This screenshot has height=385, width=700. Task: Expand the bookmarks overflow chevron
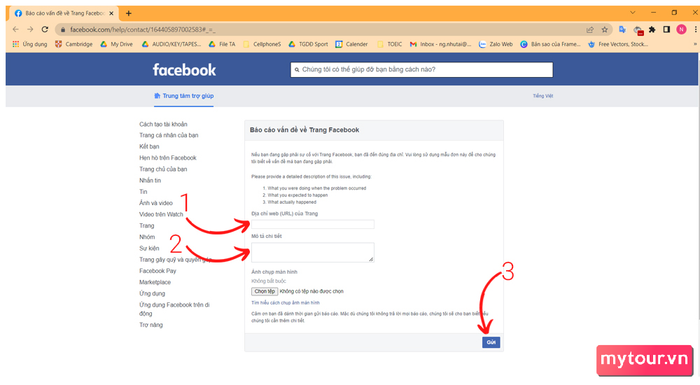coord(695,44)
